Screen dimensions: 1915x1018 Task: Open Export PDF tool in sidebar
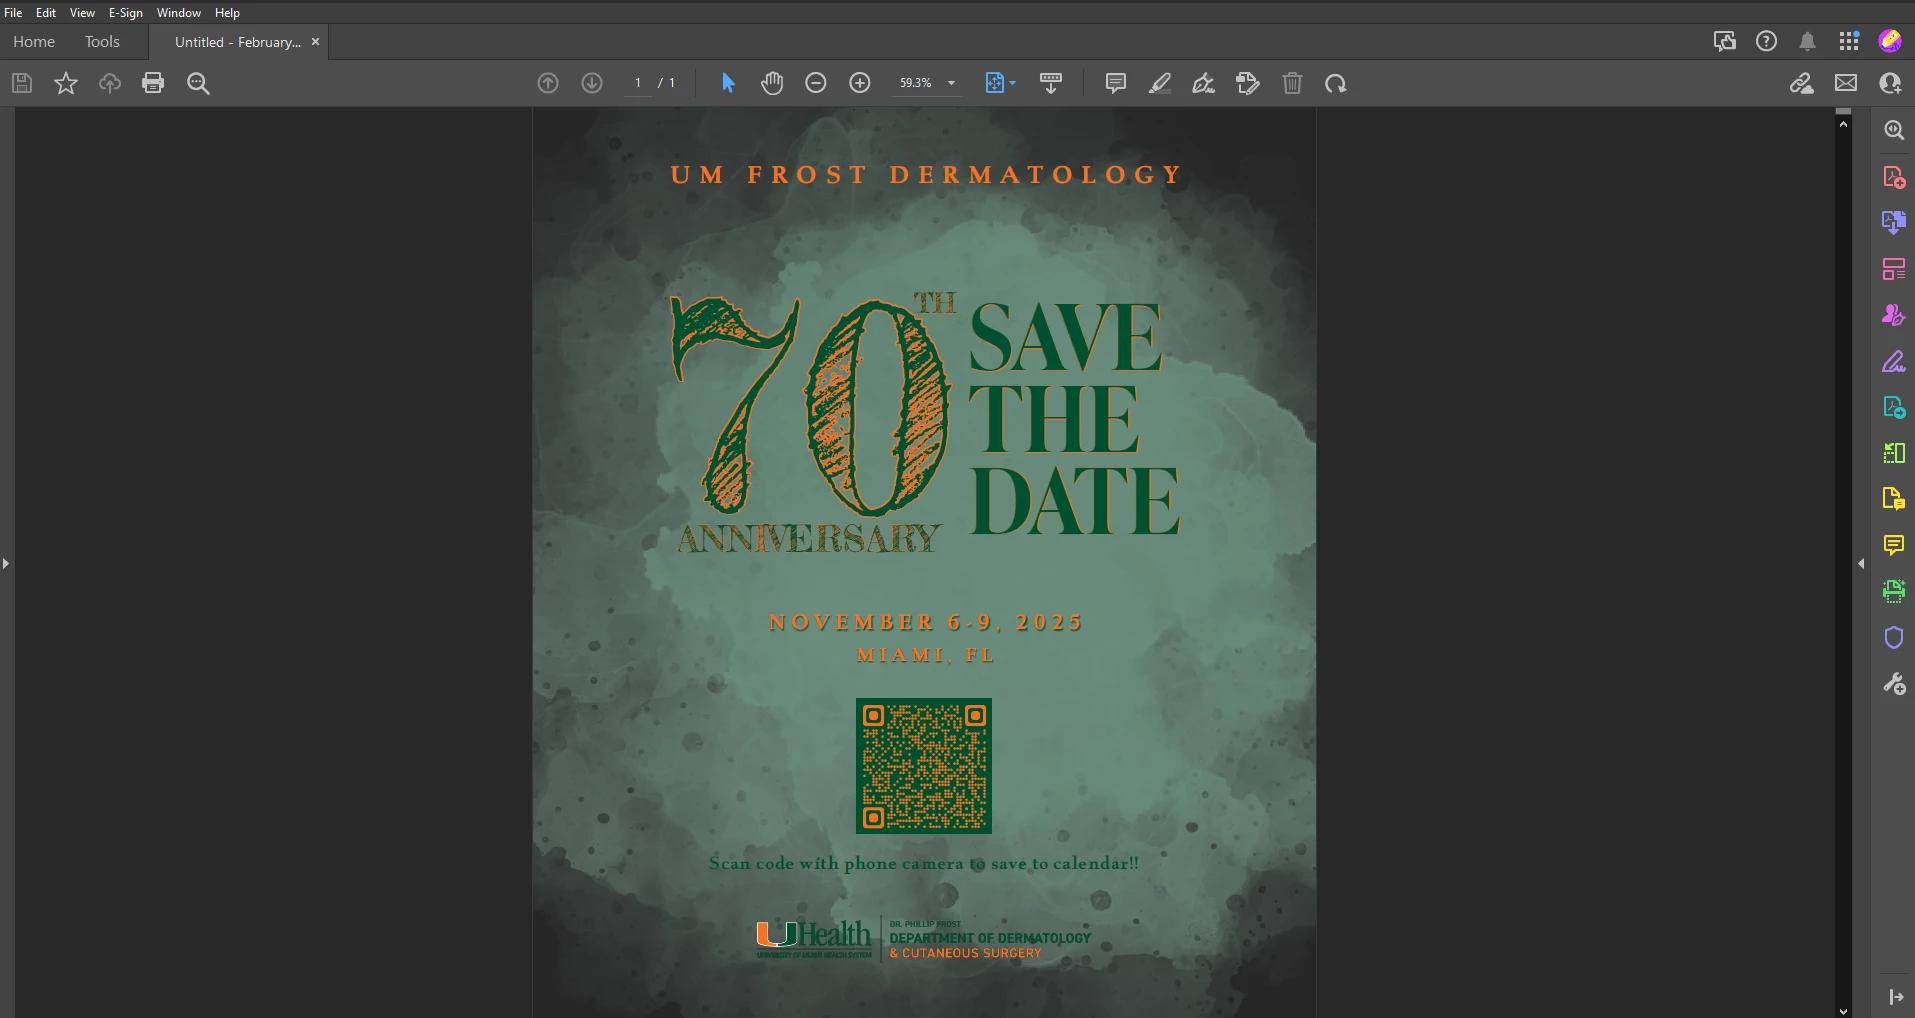[1894, 222]
